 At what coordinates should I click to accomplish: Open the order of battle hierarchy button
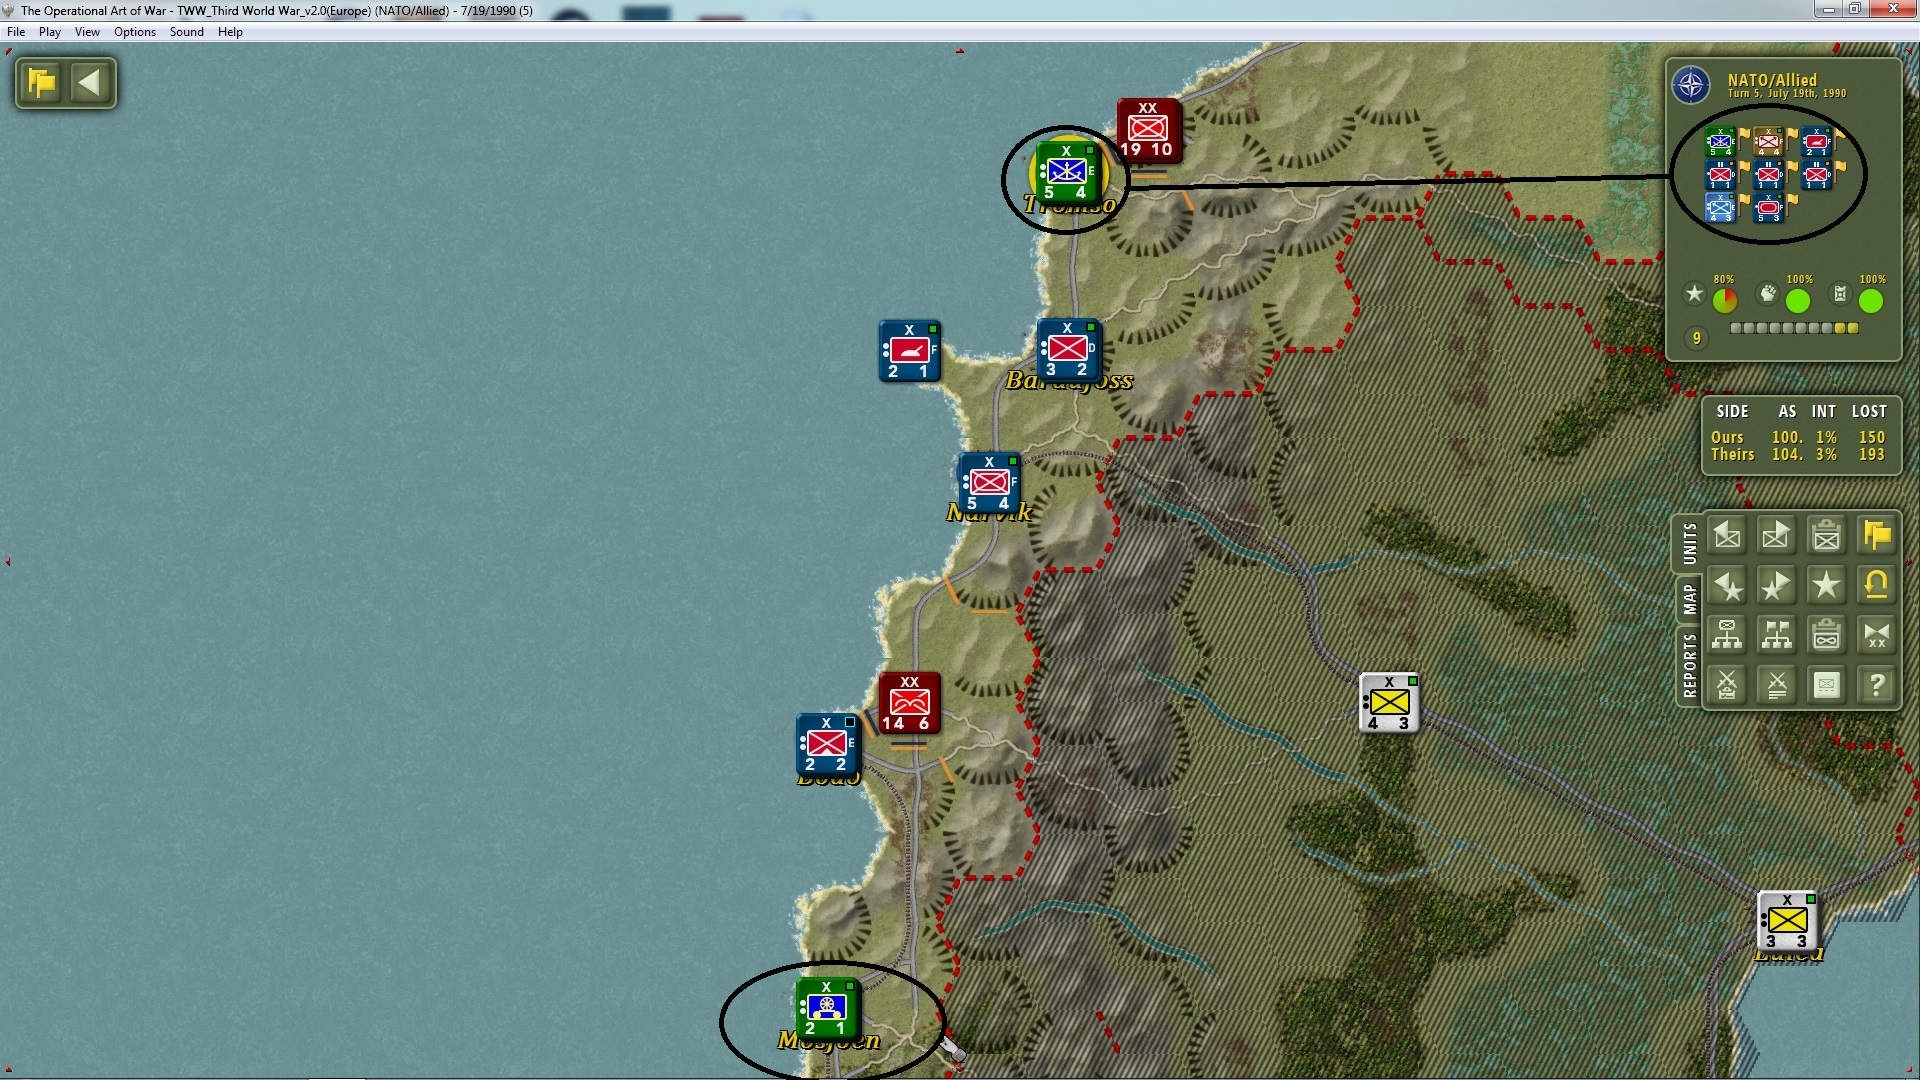1727,636
